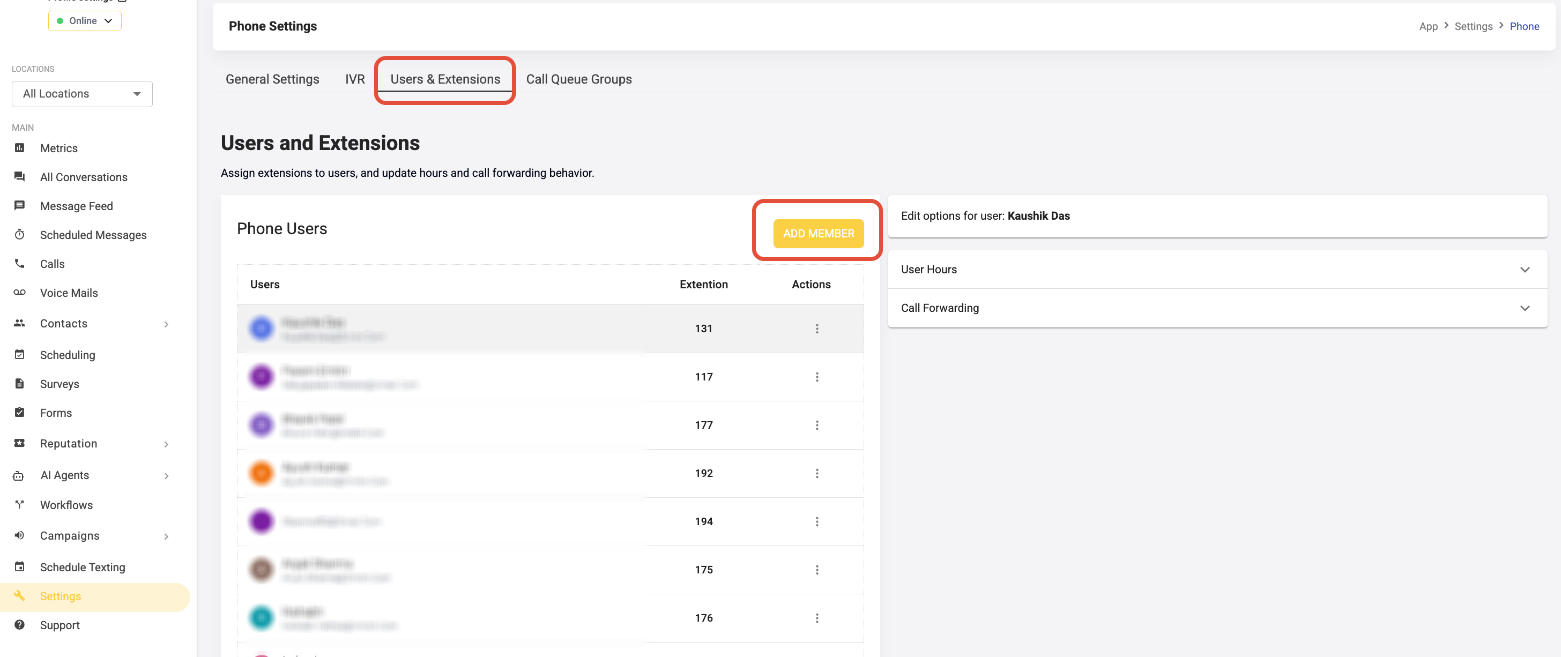Click the AI Agents robot icon
The image size is (1561, 657).
point(19,475)
